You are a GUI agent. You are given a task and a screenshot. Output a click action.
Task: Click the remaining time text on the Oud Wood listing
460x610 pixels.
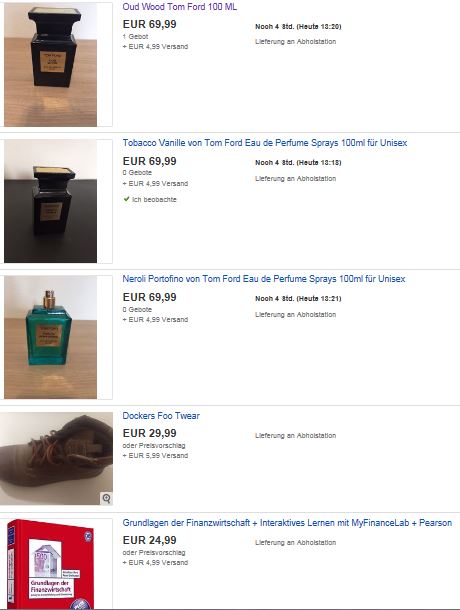298,26
